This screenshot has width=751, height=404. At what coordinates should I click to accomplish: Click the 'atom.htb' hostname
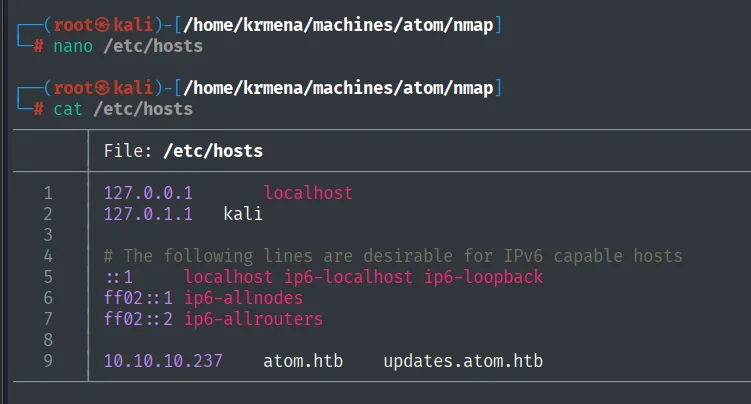(303, 361)
